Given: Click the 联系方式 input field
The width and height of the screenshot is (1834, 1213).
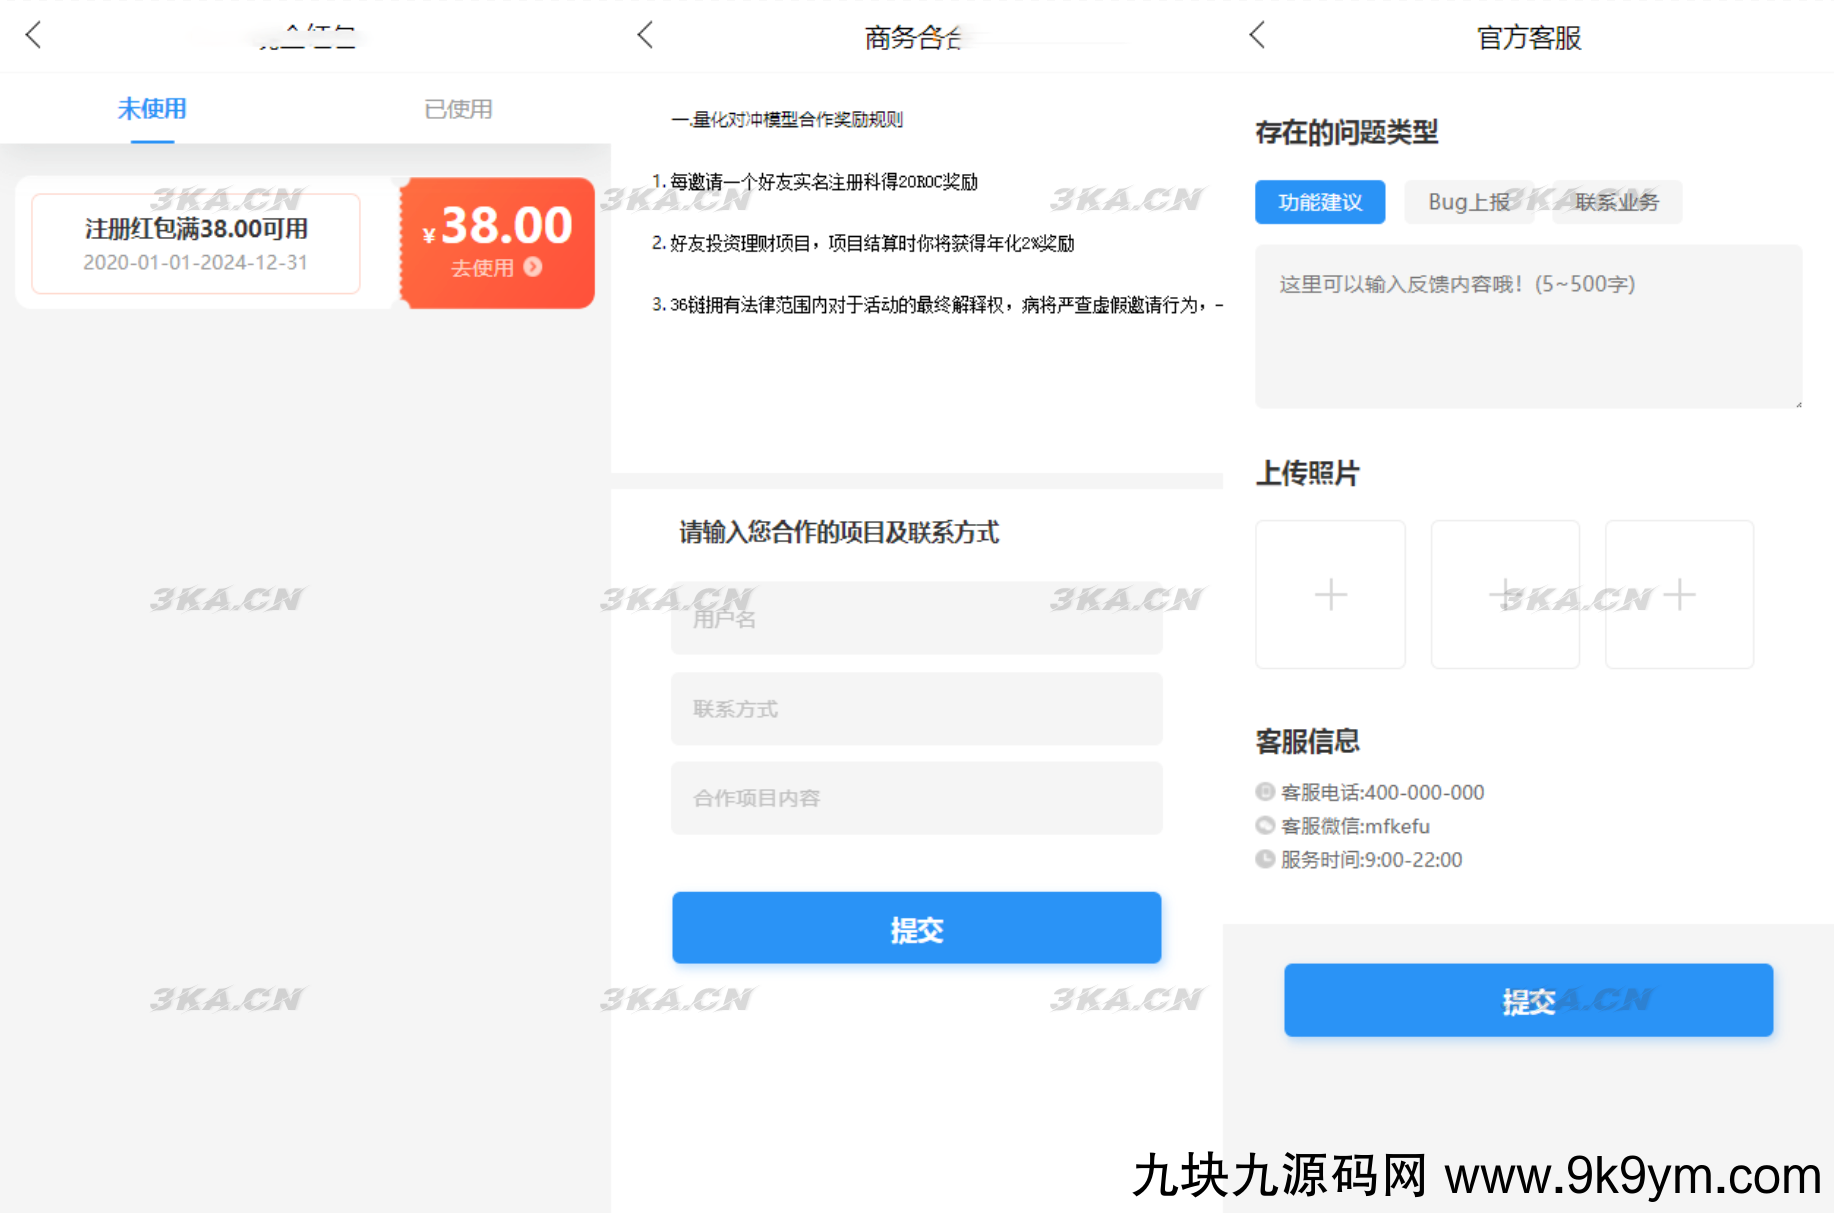Looking at the screenshot, I should (x=916, y=709).
